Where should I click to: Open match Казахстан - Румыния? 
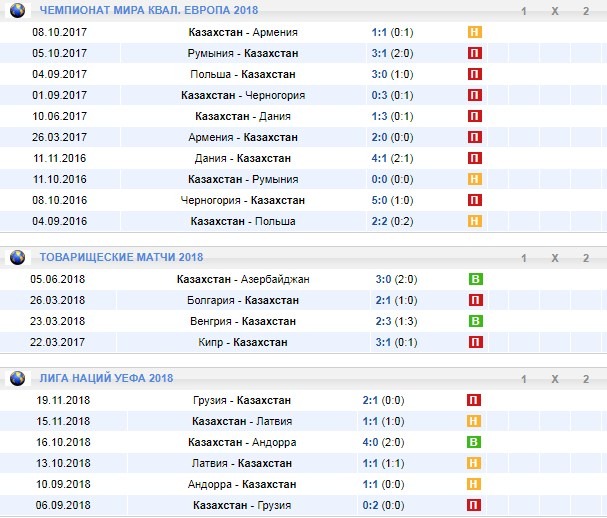pos(243,179)
